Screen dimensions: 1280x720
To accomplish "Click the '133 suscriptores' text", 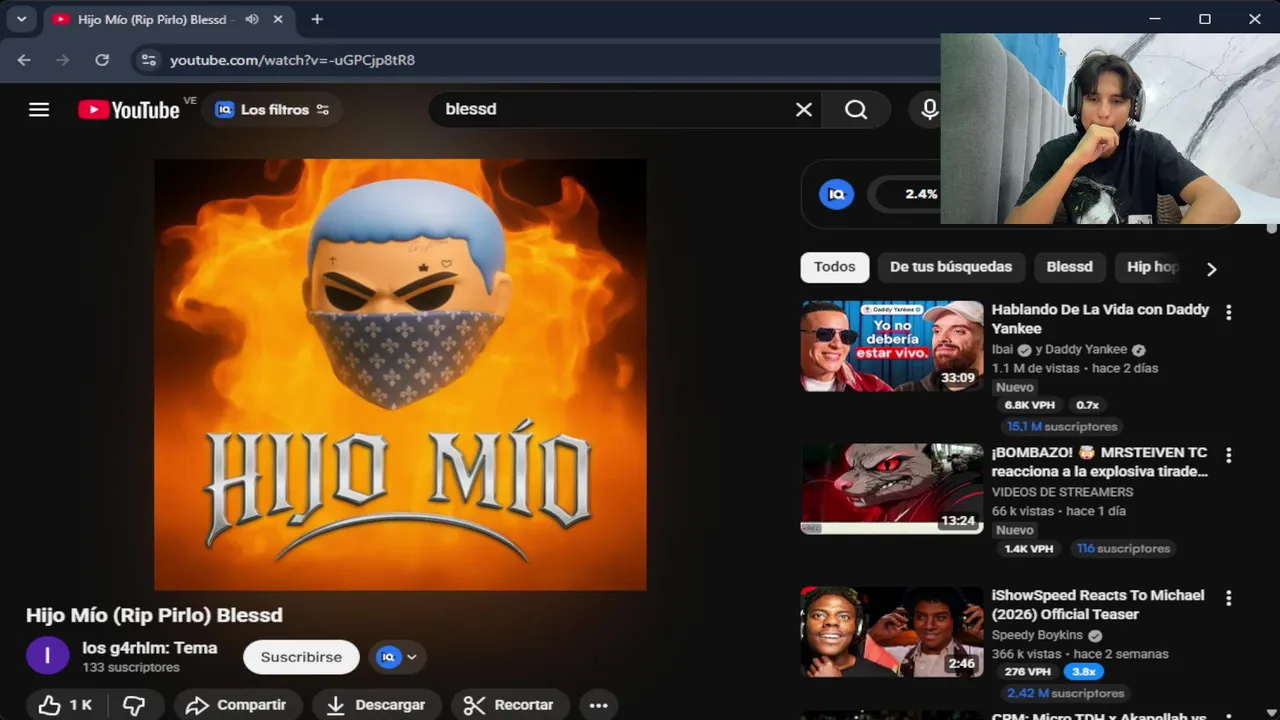I will (x=131, y=668).
